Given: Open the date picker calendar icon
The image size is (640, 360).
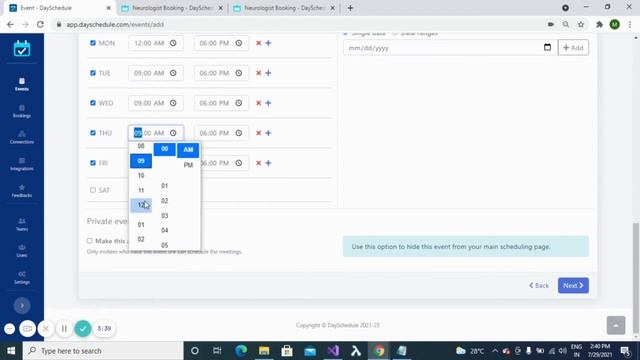Looking at the screenshot, I should pyautogui.click(x=547, y=47).
